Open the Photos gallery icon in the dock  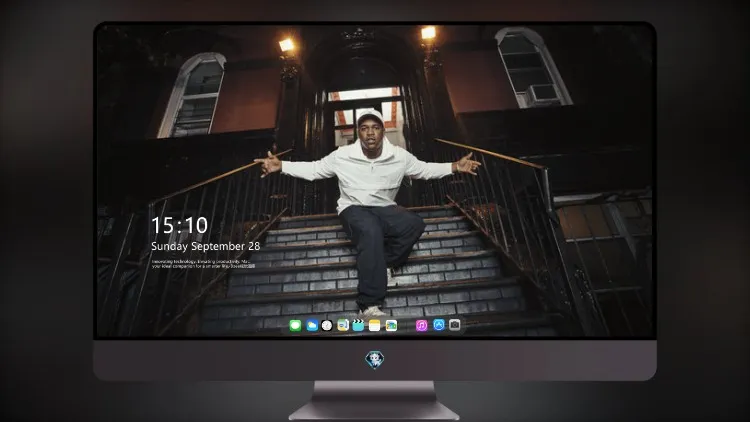[x=391, y=326]
